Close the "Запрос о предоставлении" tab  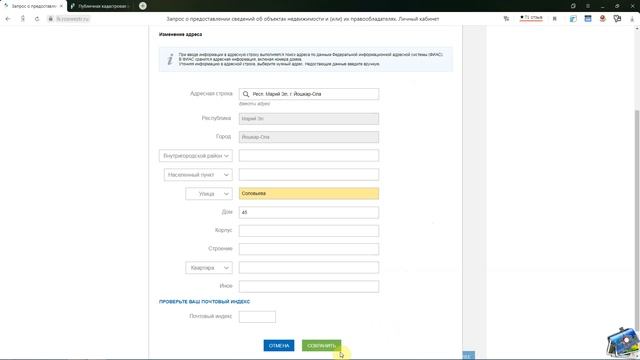coord(61,6)
